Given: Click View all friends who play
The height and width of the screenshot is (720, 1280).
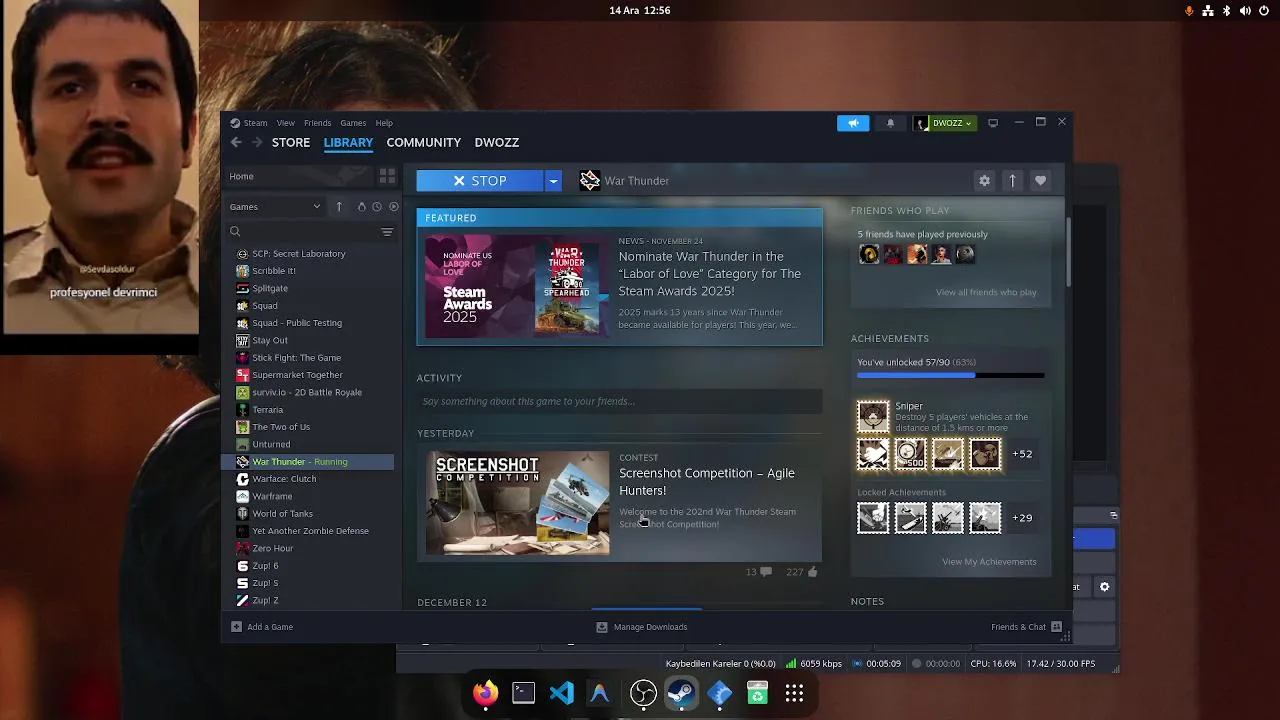Looking at the screenshot, I should tap(986, 293).
